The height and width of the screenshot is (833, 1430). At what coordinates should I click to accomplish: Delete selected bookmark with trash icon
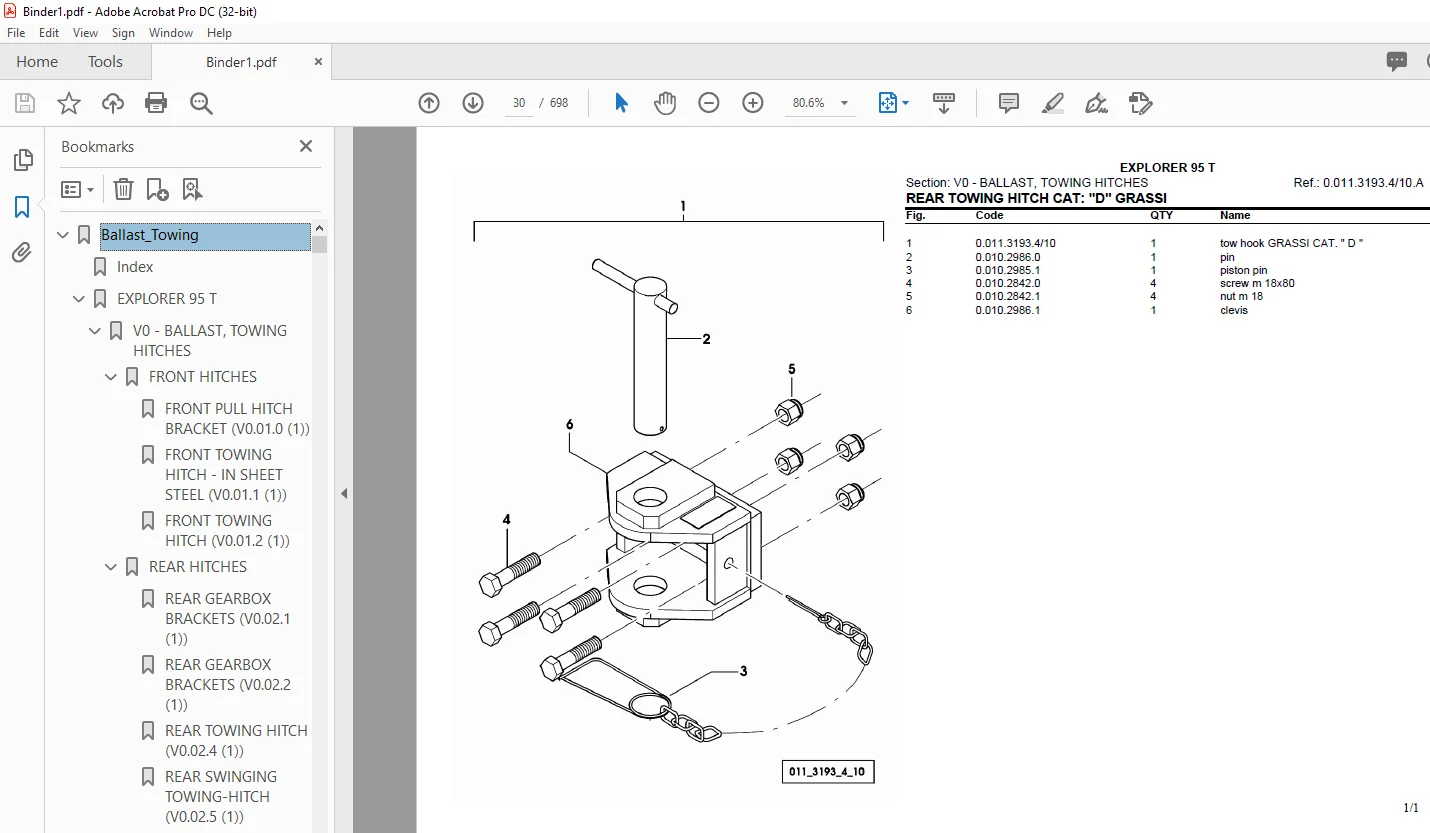[x=123, y=189]
